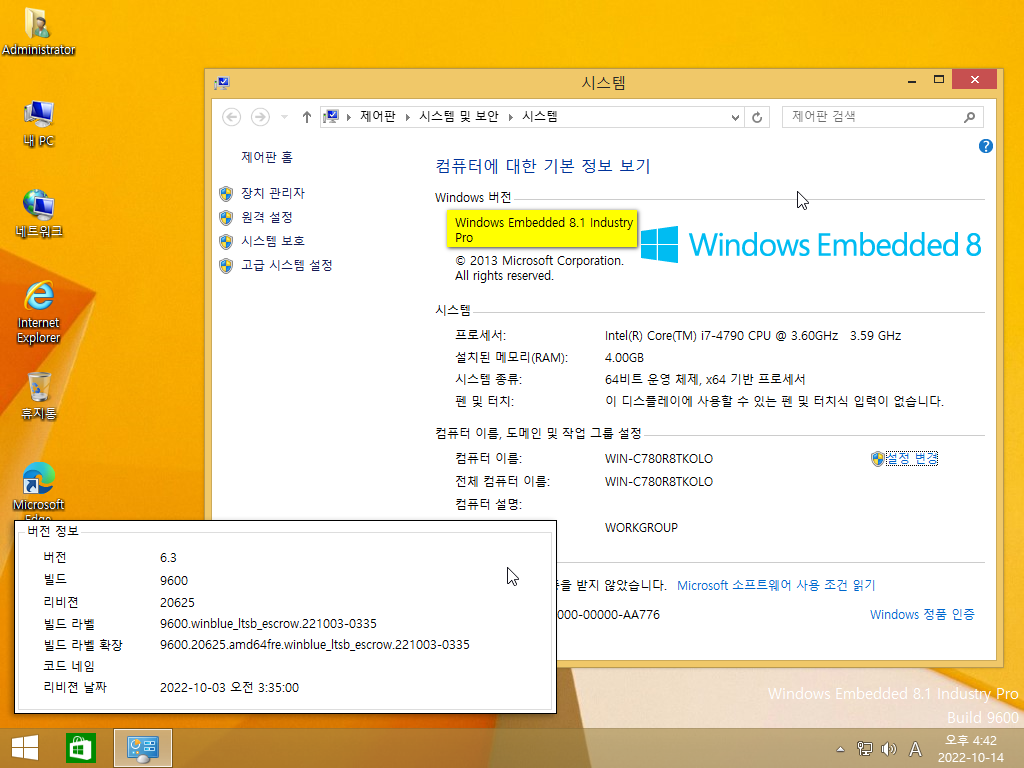Minimize the 시스템 window
The height and width of the screenshot is (768, 1024).
pos(912,80)
